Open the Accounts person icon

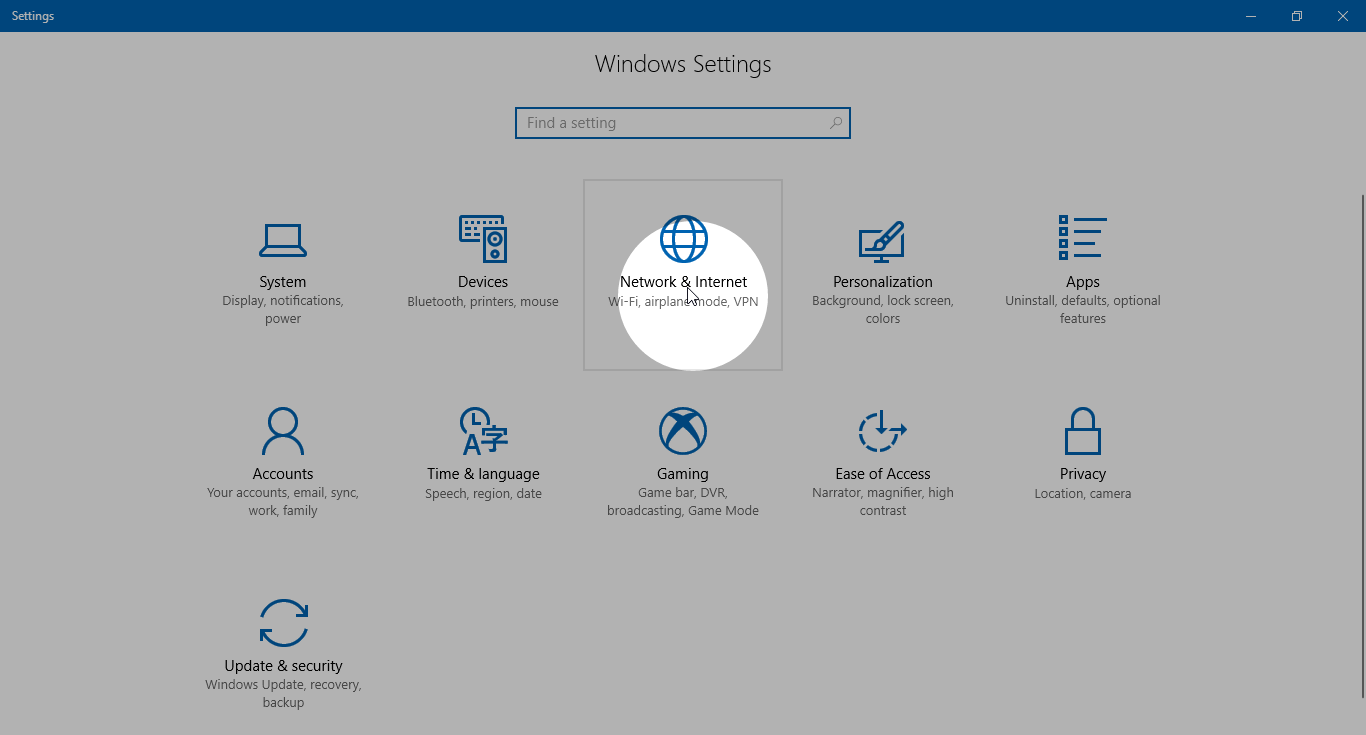click(283, 431)
